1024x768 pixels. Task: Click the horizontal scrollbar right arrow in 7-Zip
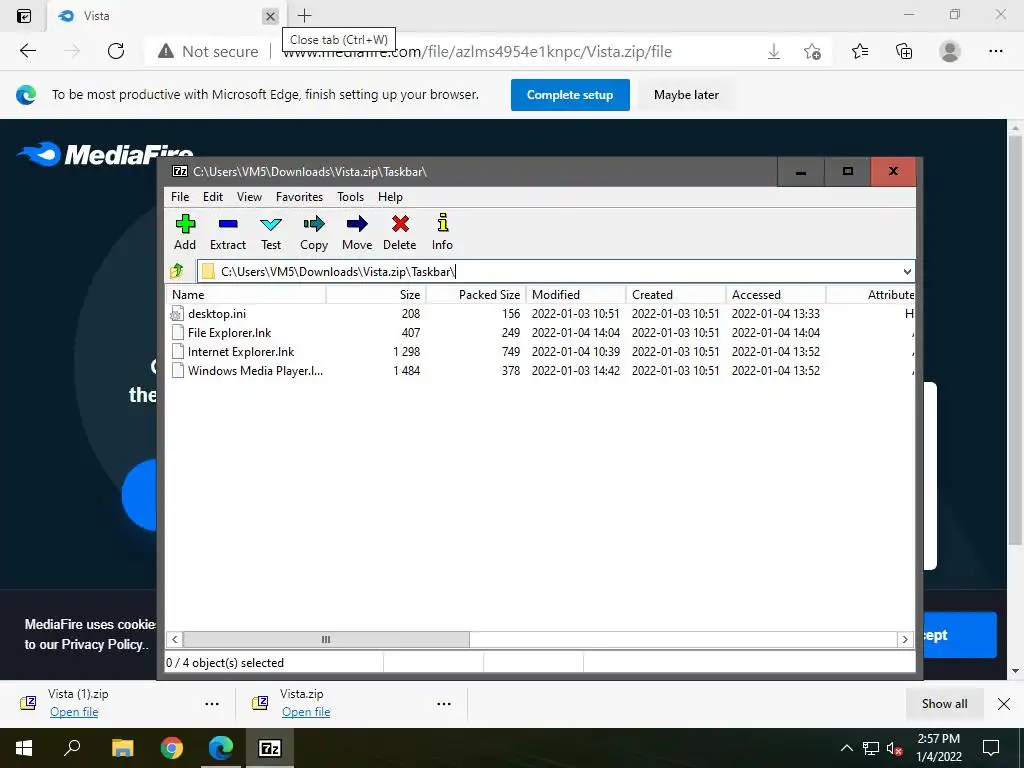point(905,639)
